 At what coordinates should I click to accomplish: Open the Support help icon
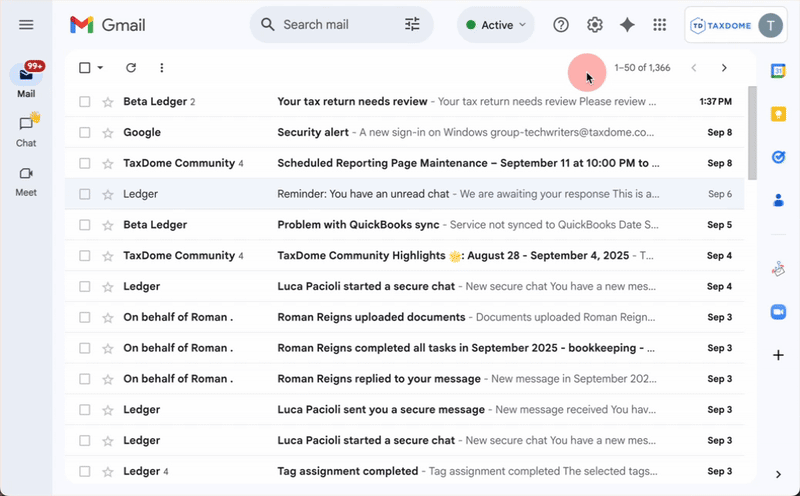point(561,25)
